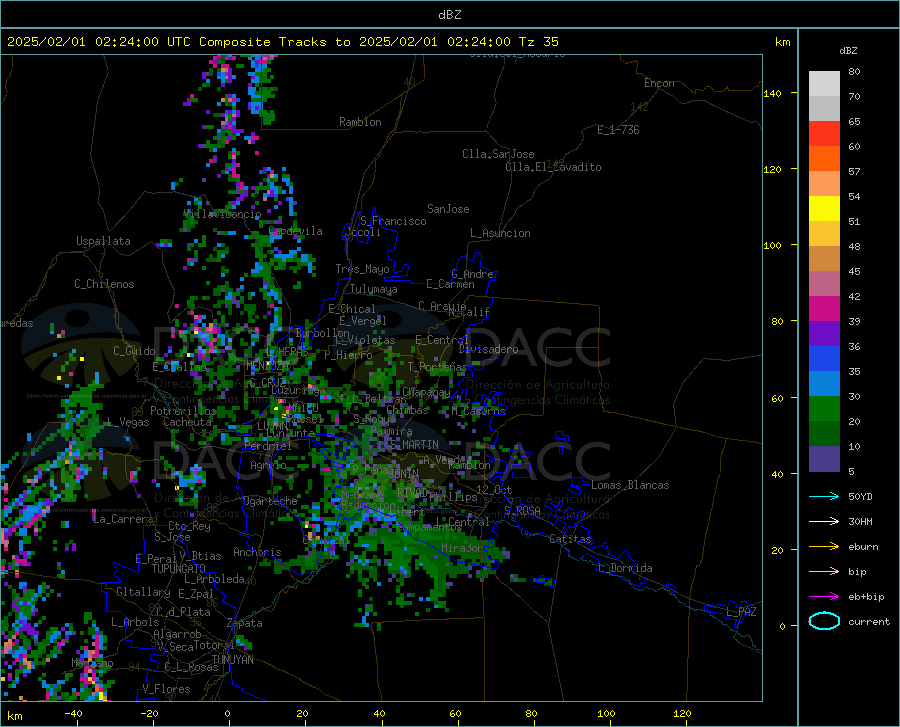Pick the dark orange swatch below red
This screenshot has width=900, height=727.
824,159
